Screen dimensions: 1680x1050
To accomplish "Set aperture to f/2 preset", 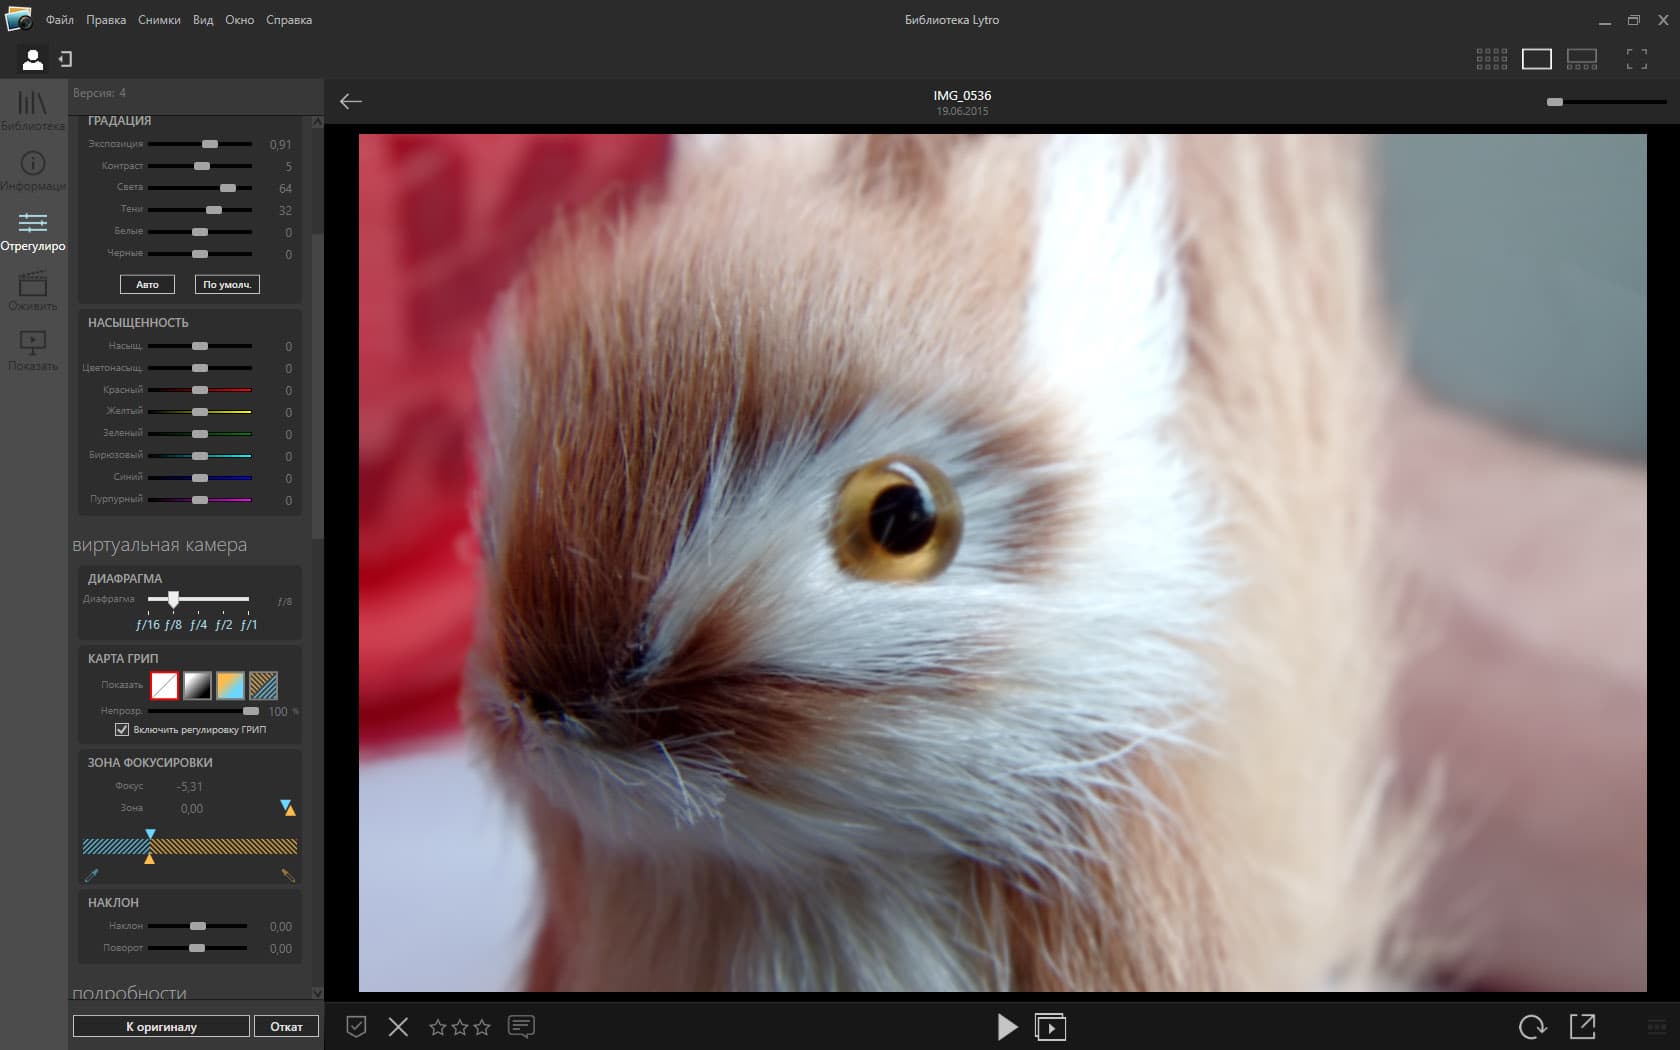I will point(224,625).
